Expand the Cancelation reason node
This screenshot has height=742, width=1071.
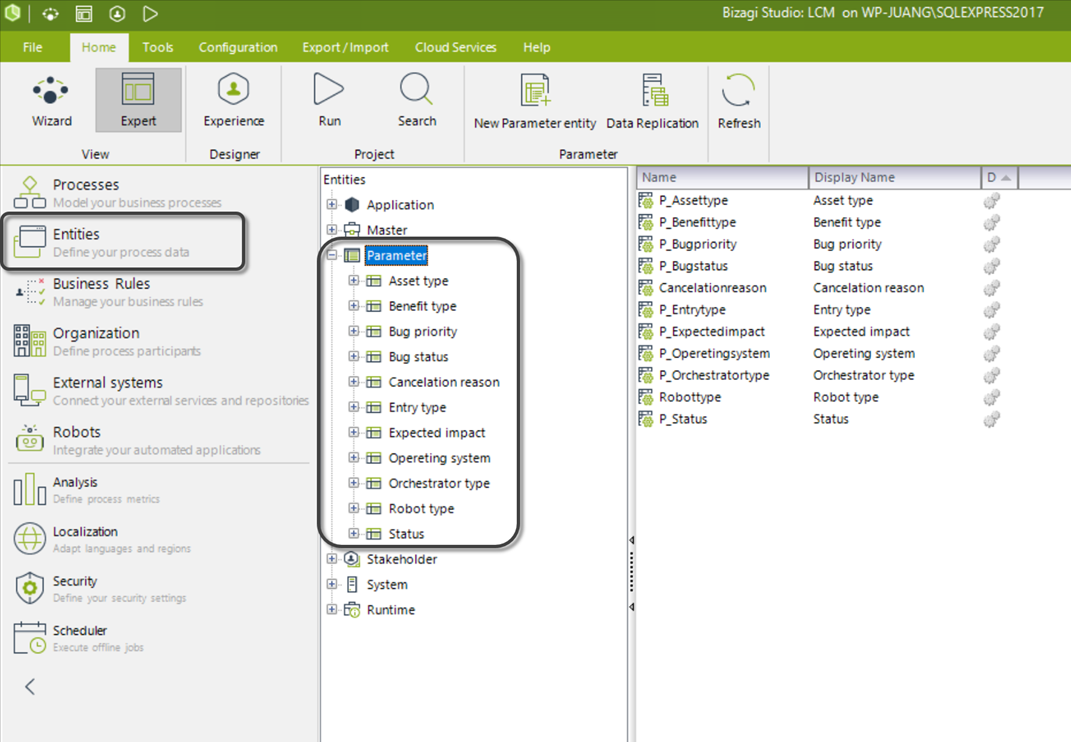(x=354, y=381)
